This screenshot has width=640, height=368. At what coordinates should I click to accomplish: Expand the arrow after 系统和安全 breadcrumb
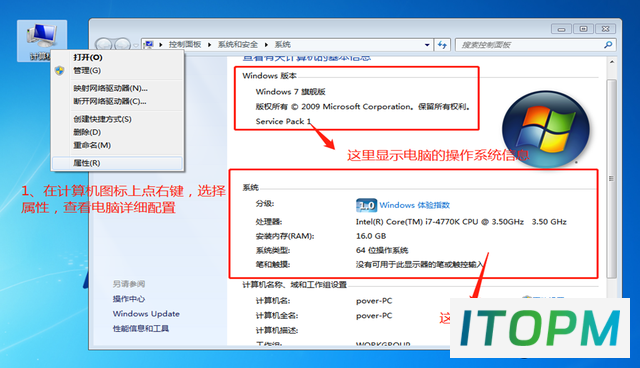click(266, 44)
